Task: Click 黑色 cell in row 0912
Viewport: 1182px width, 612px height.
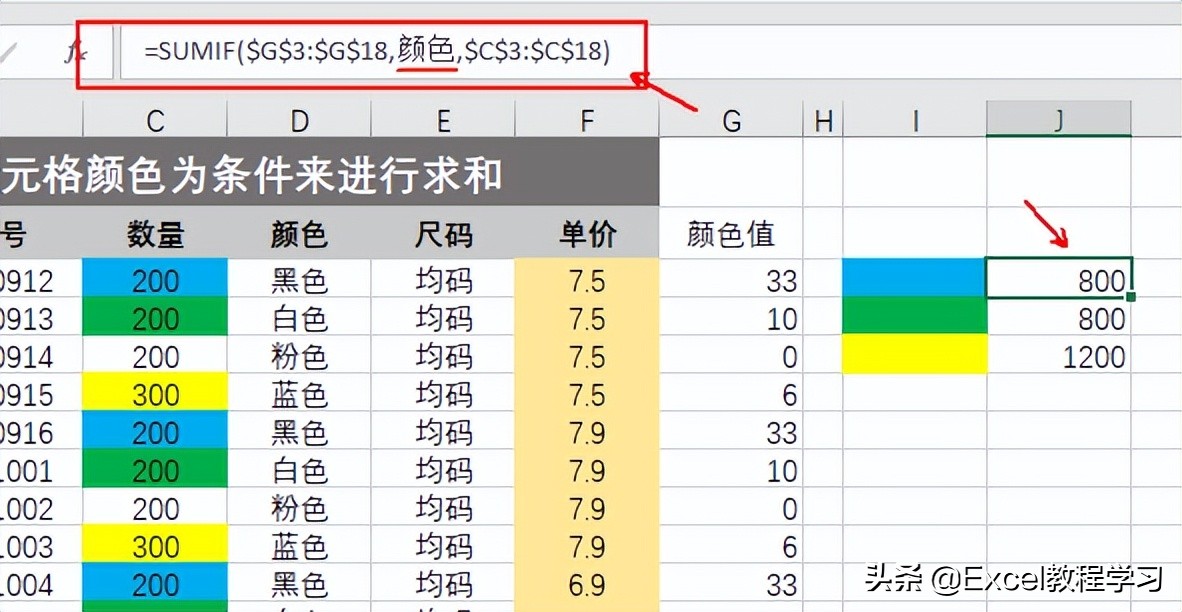Action: pos(299,280)
